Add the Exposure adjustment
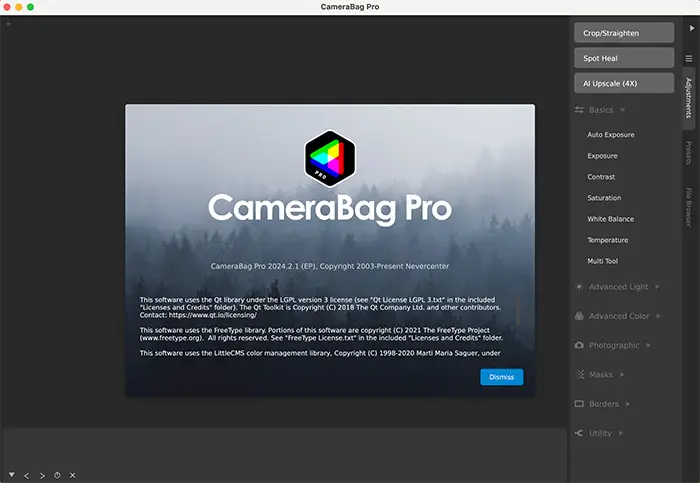 coord(602,156)
